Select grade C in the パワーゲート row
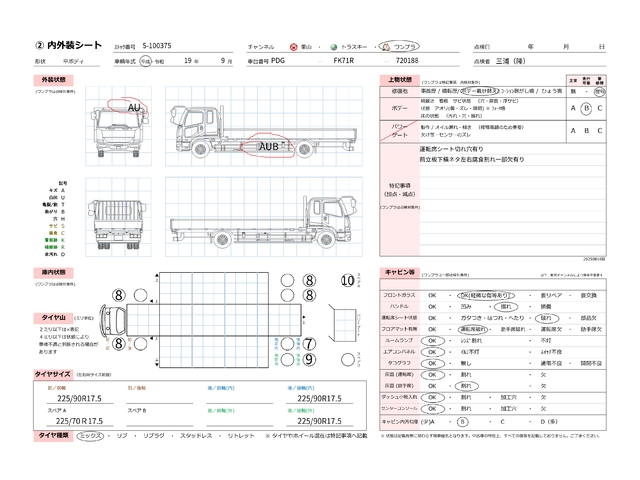 point(600,131)
